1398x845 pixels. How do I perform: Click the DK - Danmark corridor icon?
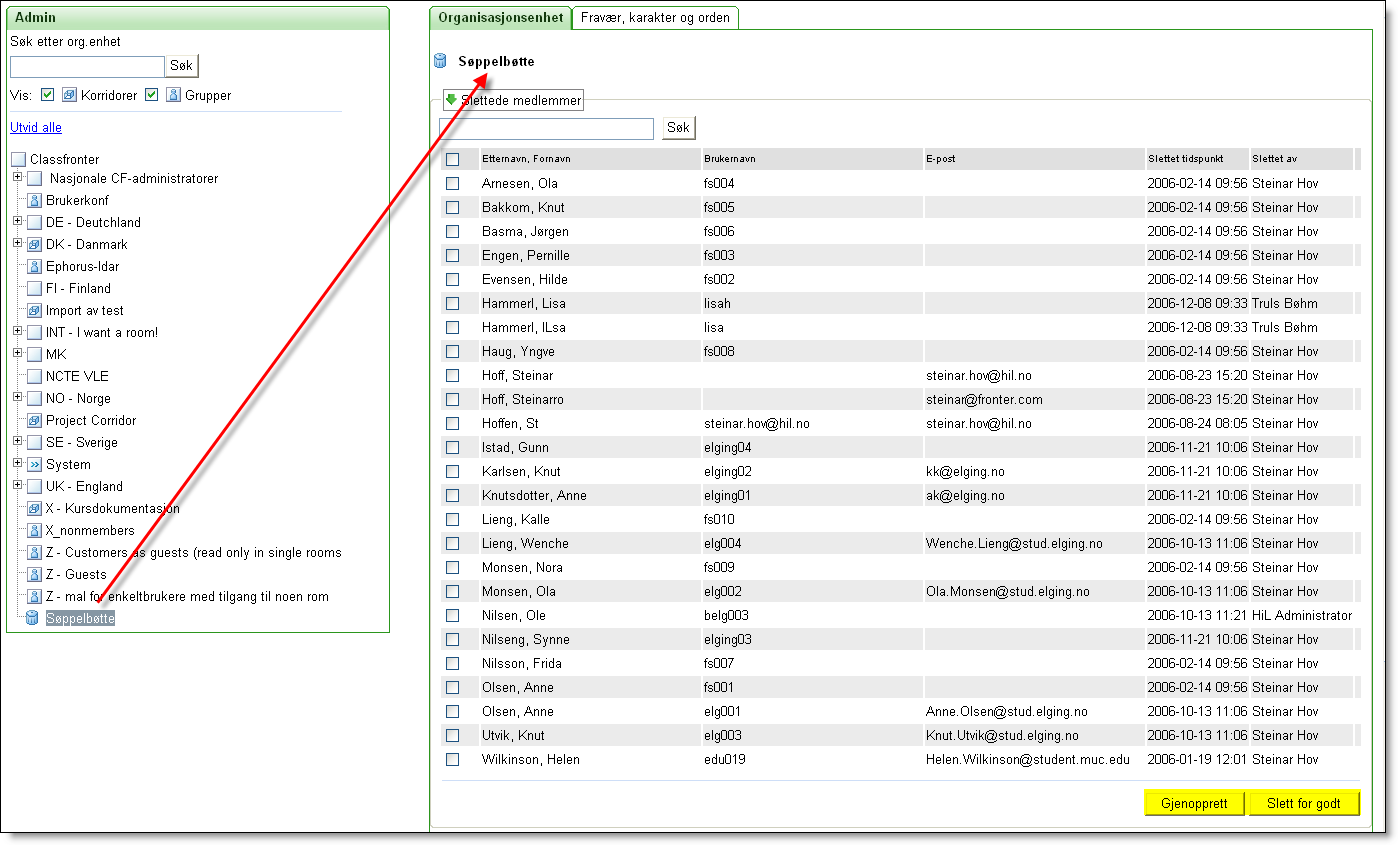pos(34,244)
